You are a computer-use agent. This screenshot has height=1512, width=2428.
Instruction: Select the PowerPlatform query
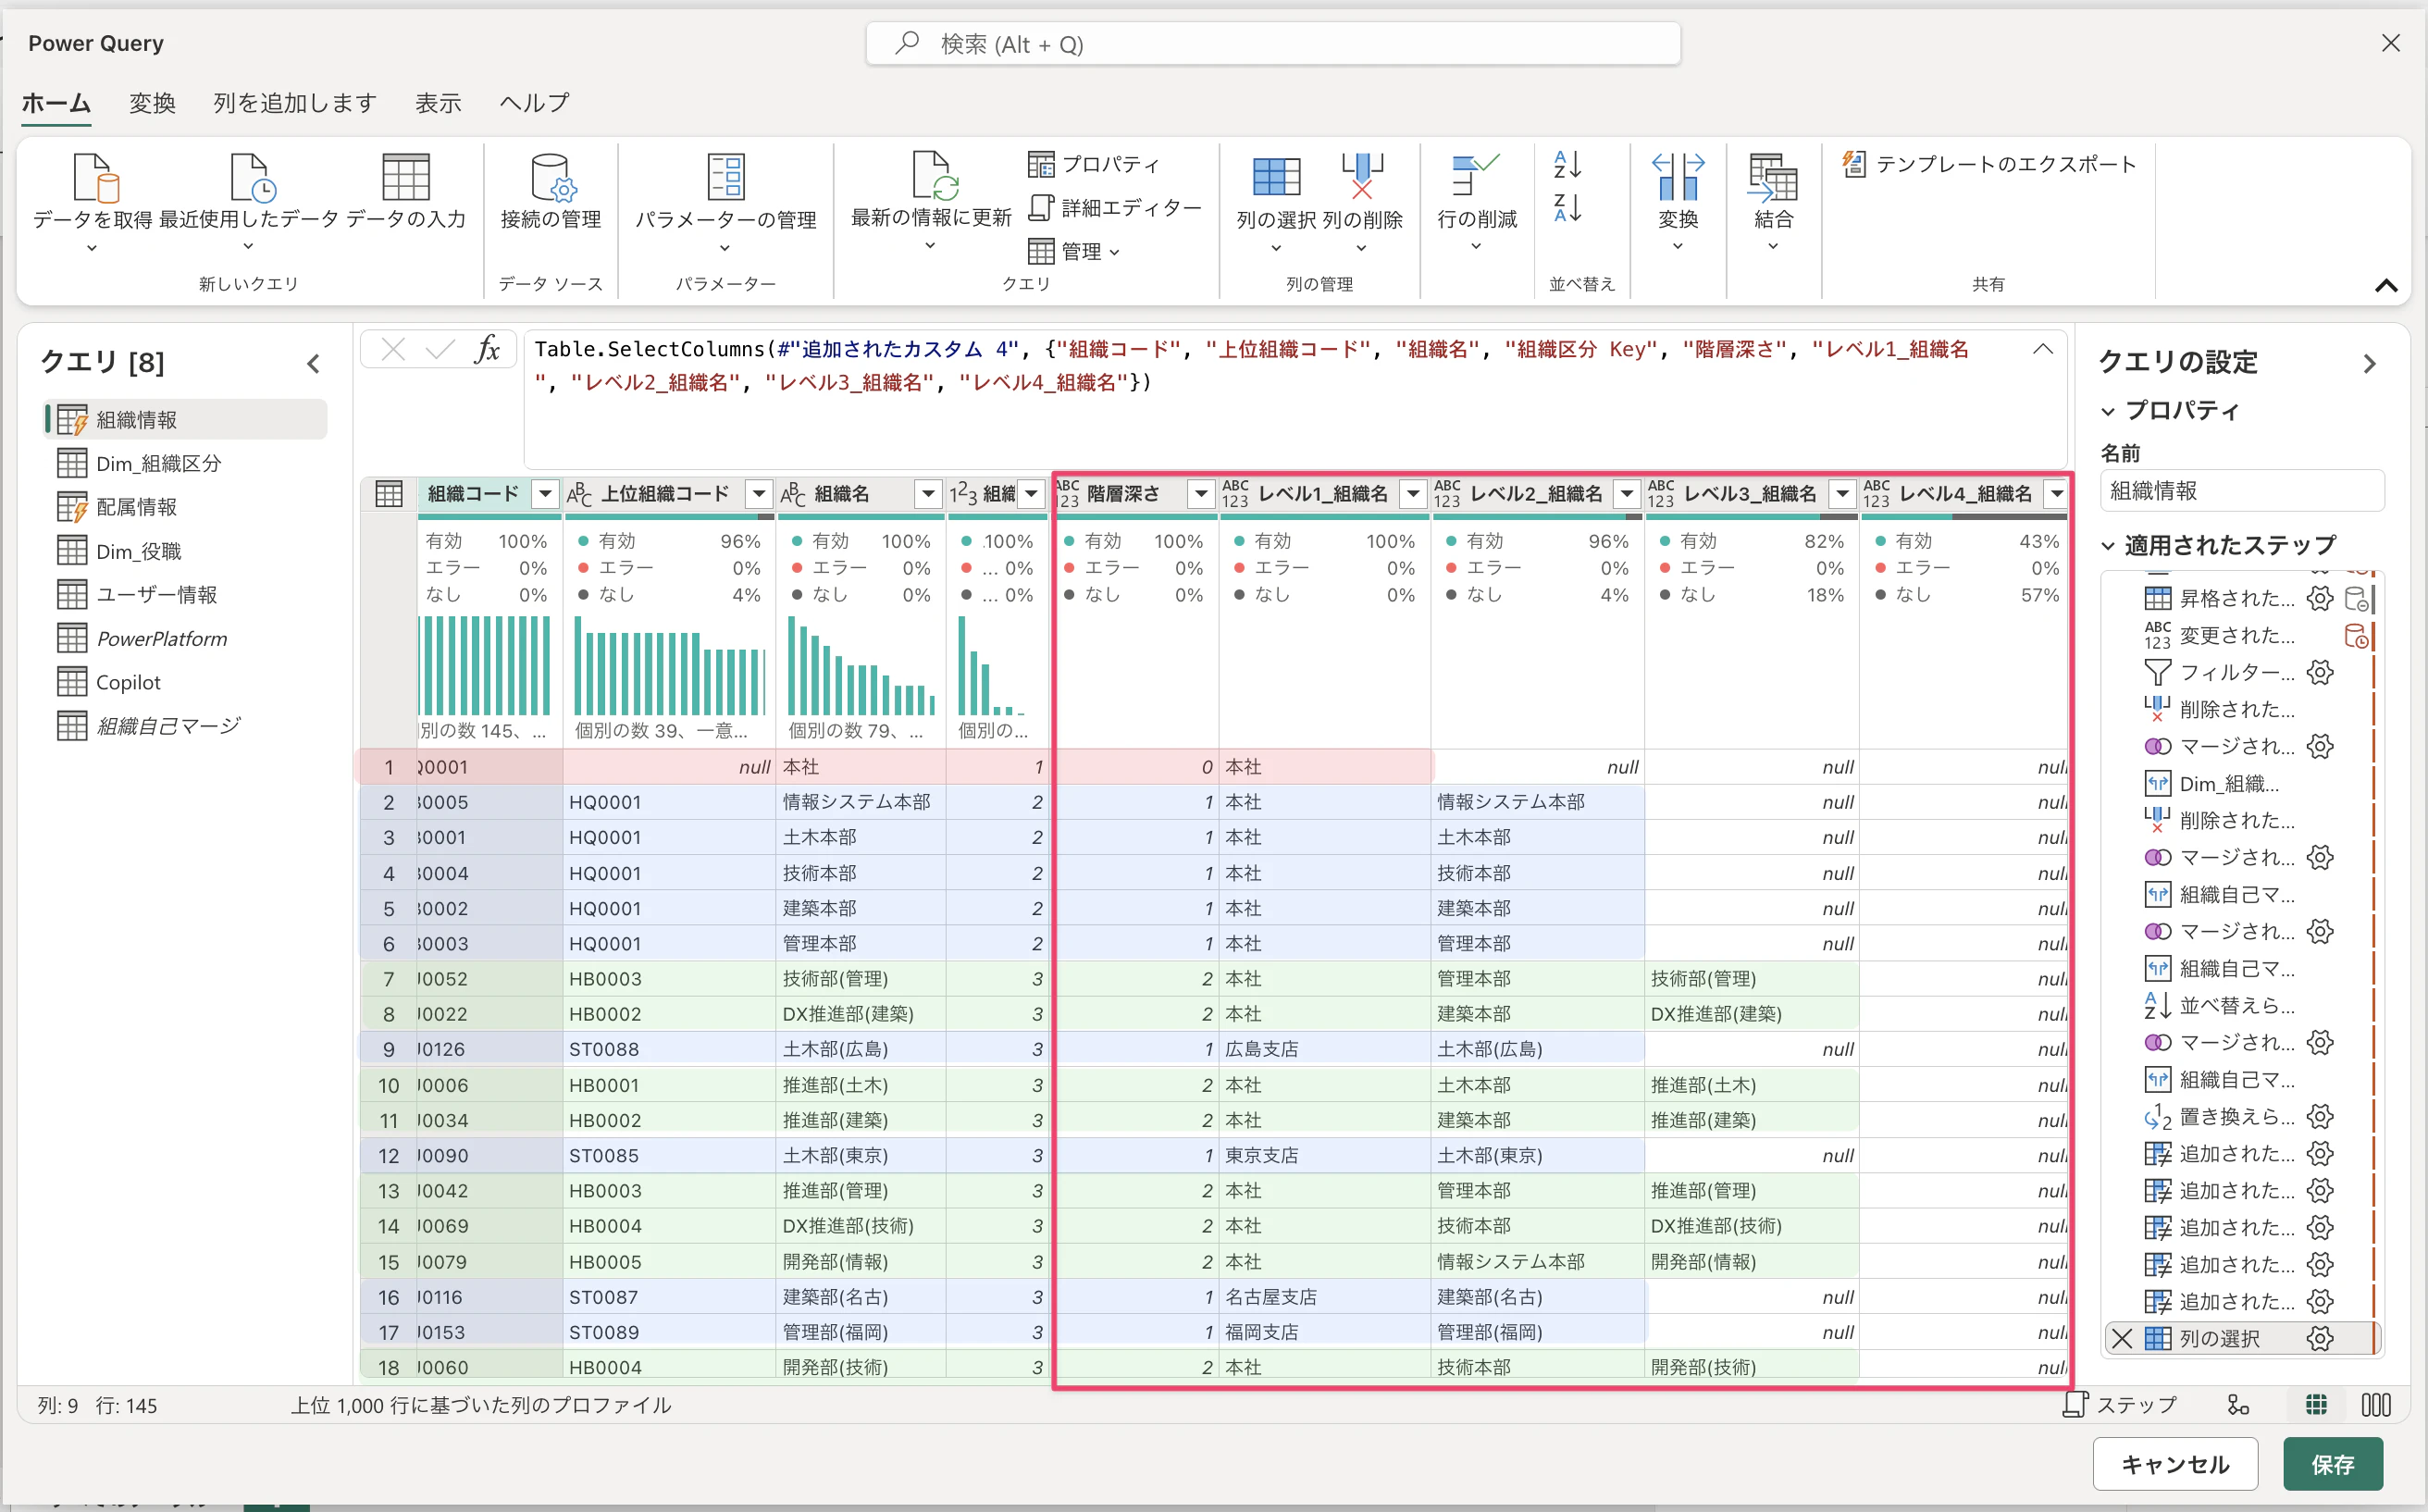tap(186, 638)
